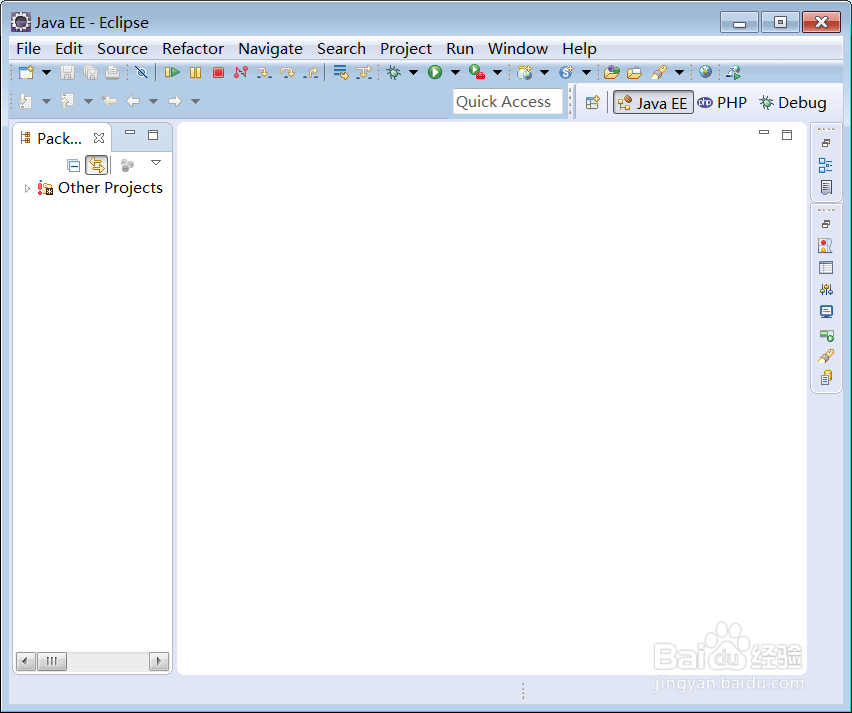Click the Step Into icon
The image size is (852, 713).
click(x=264, y=72)
